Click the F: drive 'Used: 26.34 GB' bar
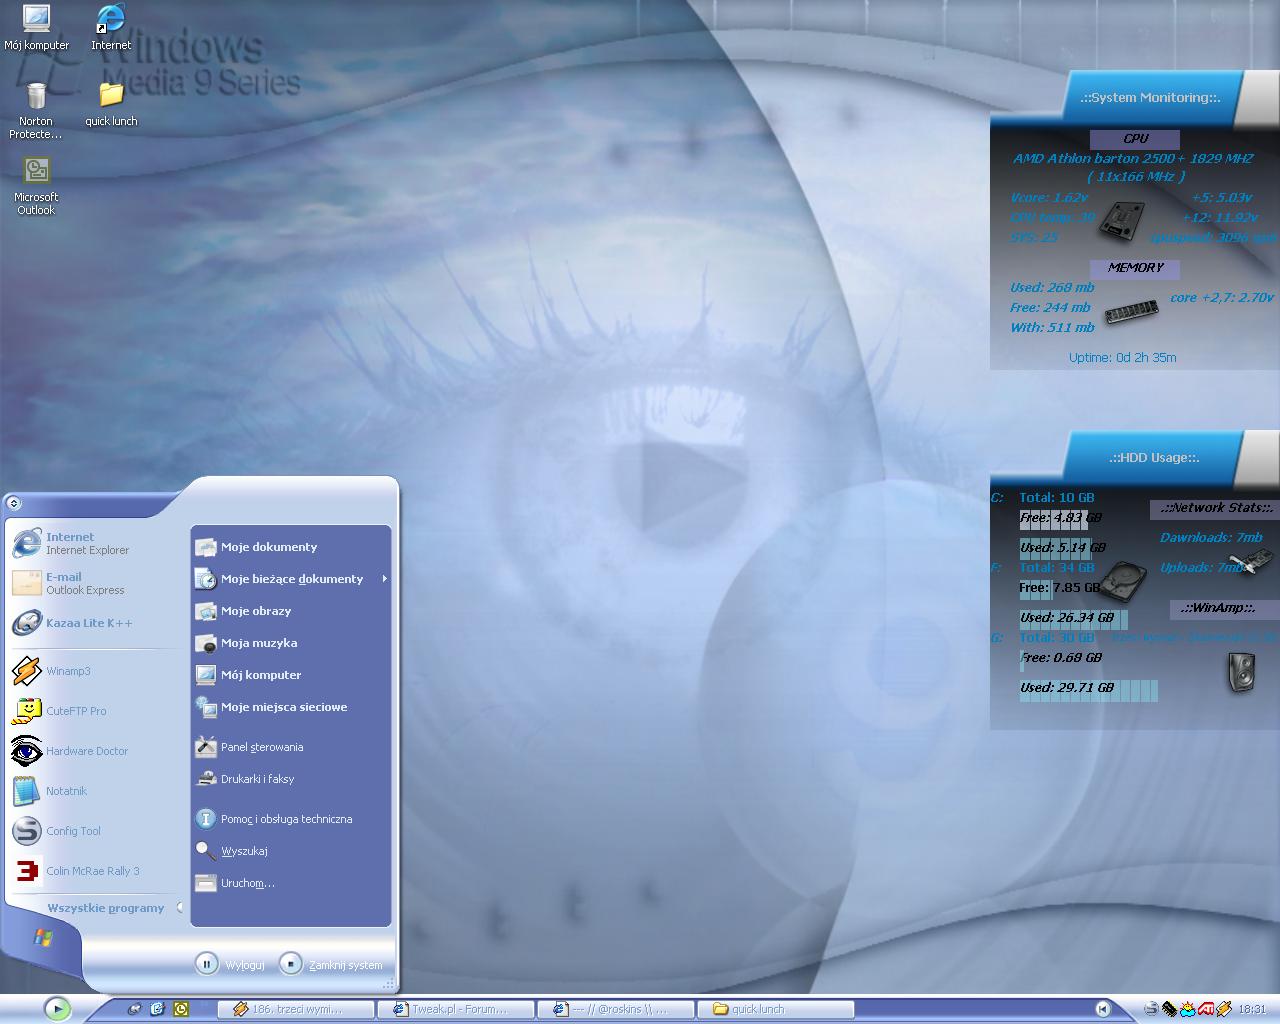This screenshot has width=1280, height=1024. coord(1073,618)
